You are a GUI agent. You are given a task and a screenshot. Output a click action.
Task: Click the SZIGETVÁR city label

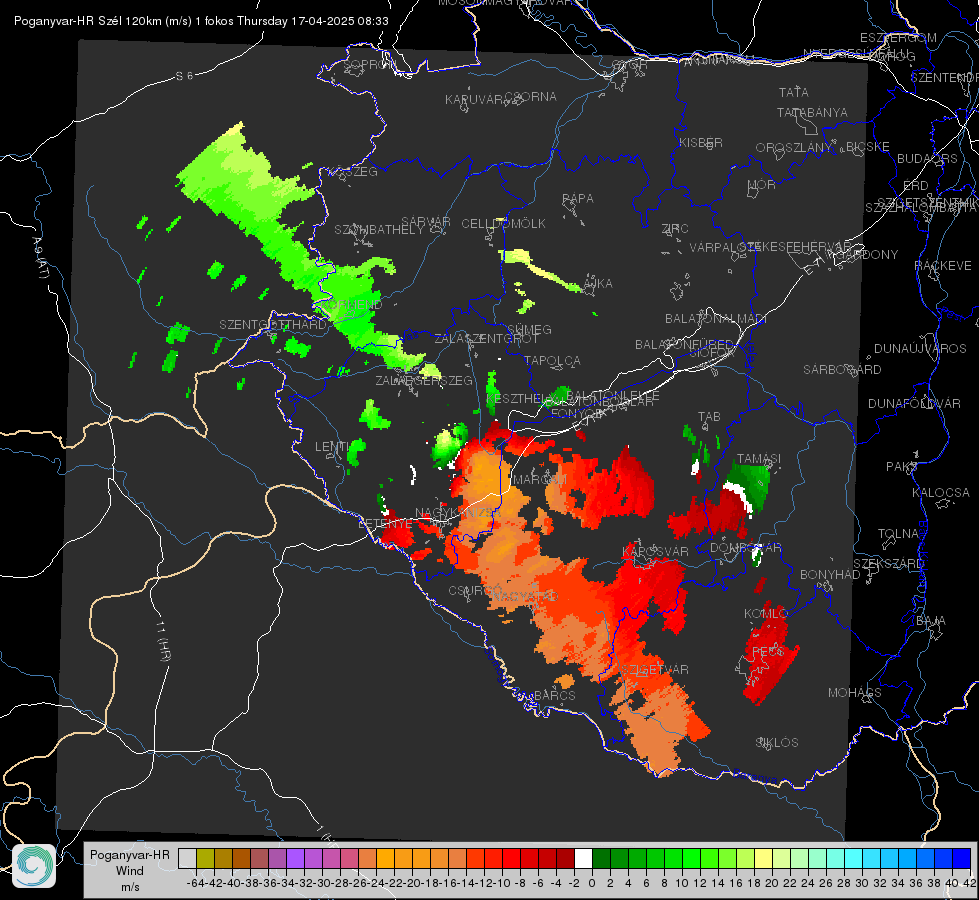655,670
